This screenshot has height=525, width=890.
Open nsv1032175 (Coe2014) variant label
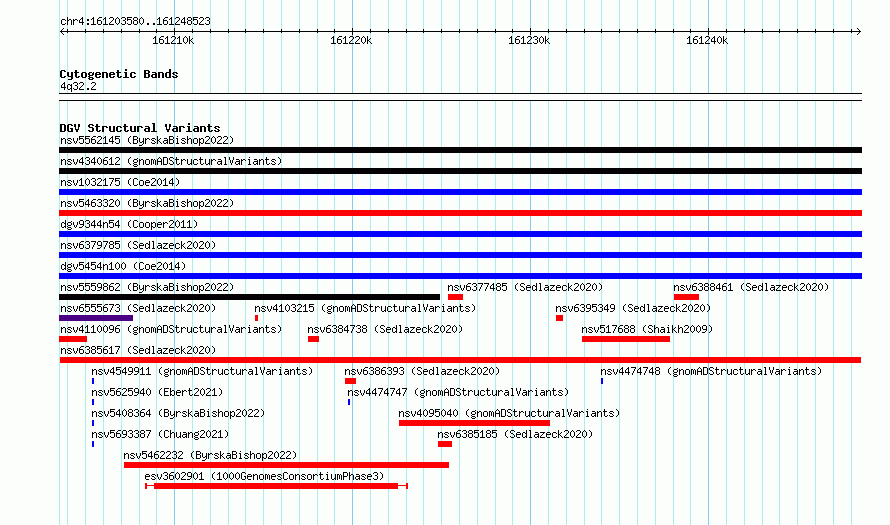coord(120,182)
